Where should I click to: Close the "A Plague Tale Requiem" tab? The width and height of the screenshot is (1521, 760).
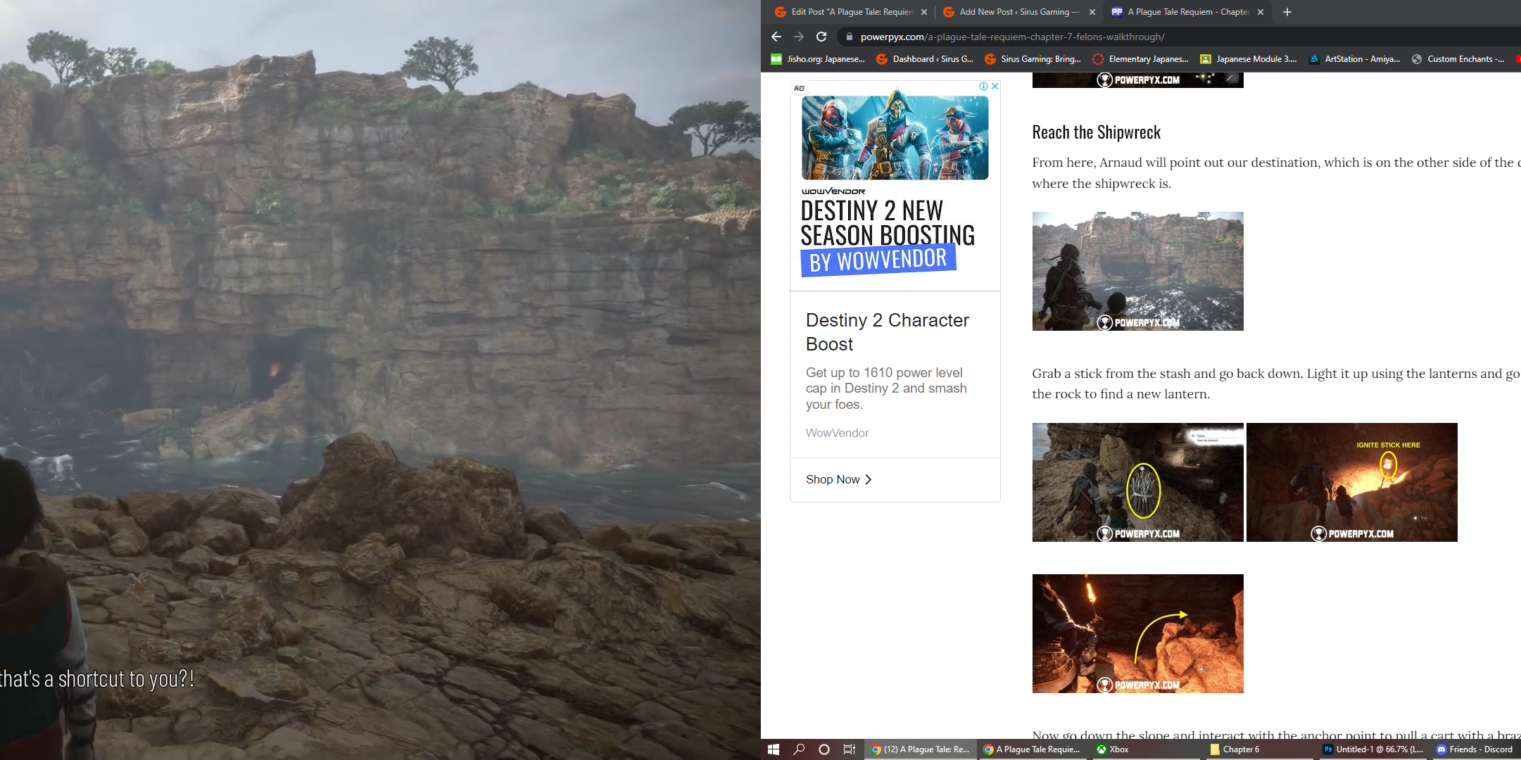pyautogui.click(x=1260, y=12)
